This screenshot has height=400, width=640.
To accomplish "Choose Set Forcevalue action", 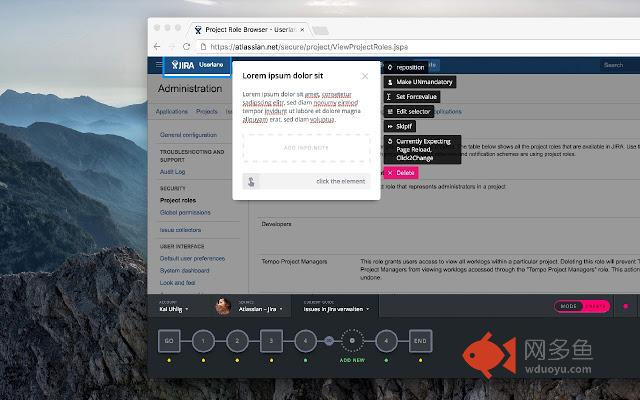I will coord(412,97).
